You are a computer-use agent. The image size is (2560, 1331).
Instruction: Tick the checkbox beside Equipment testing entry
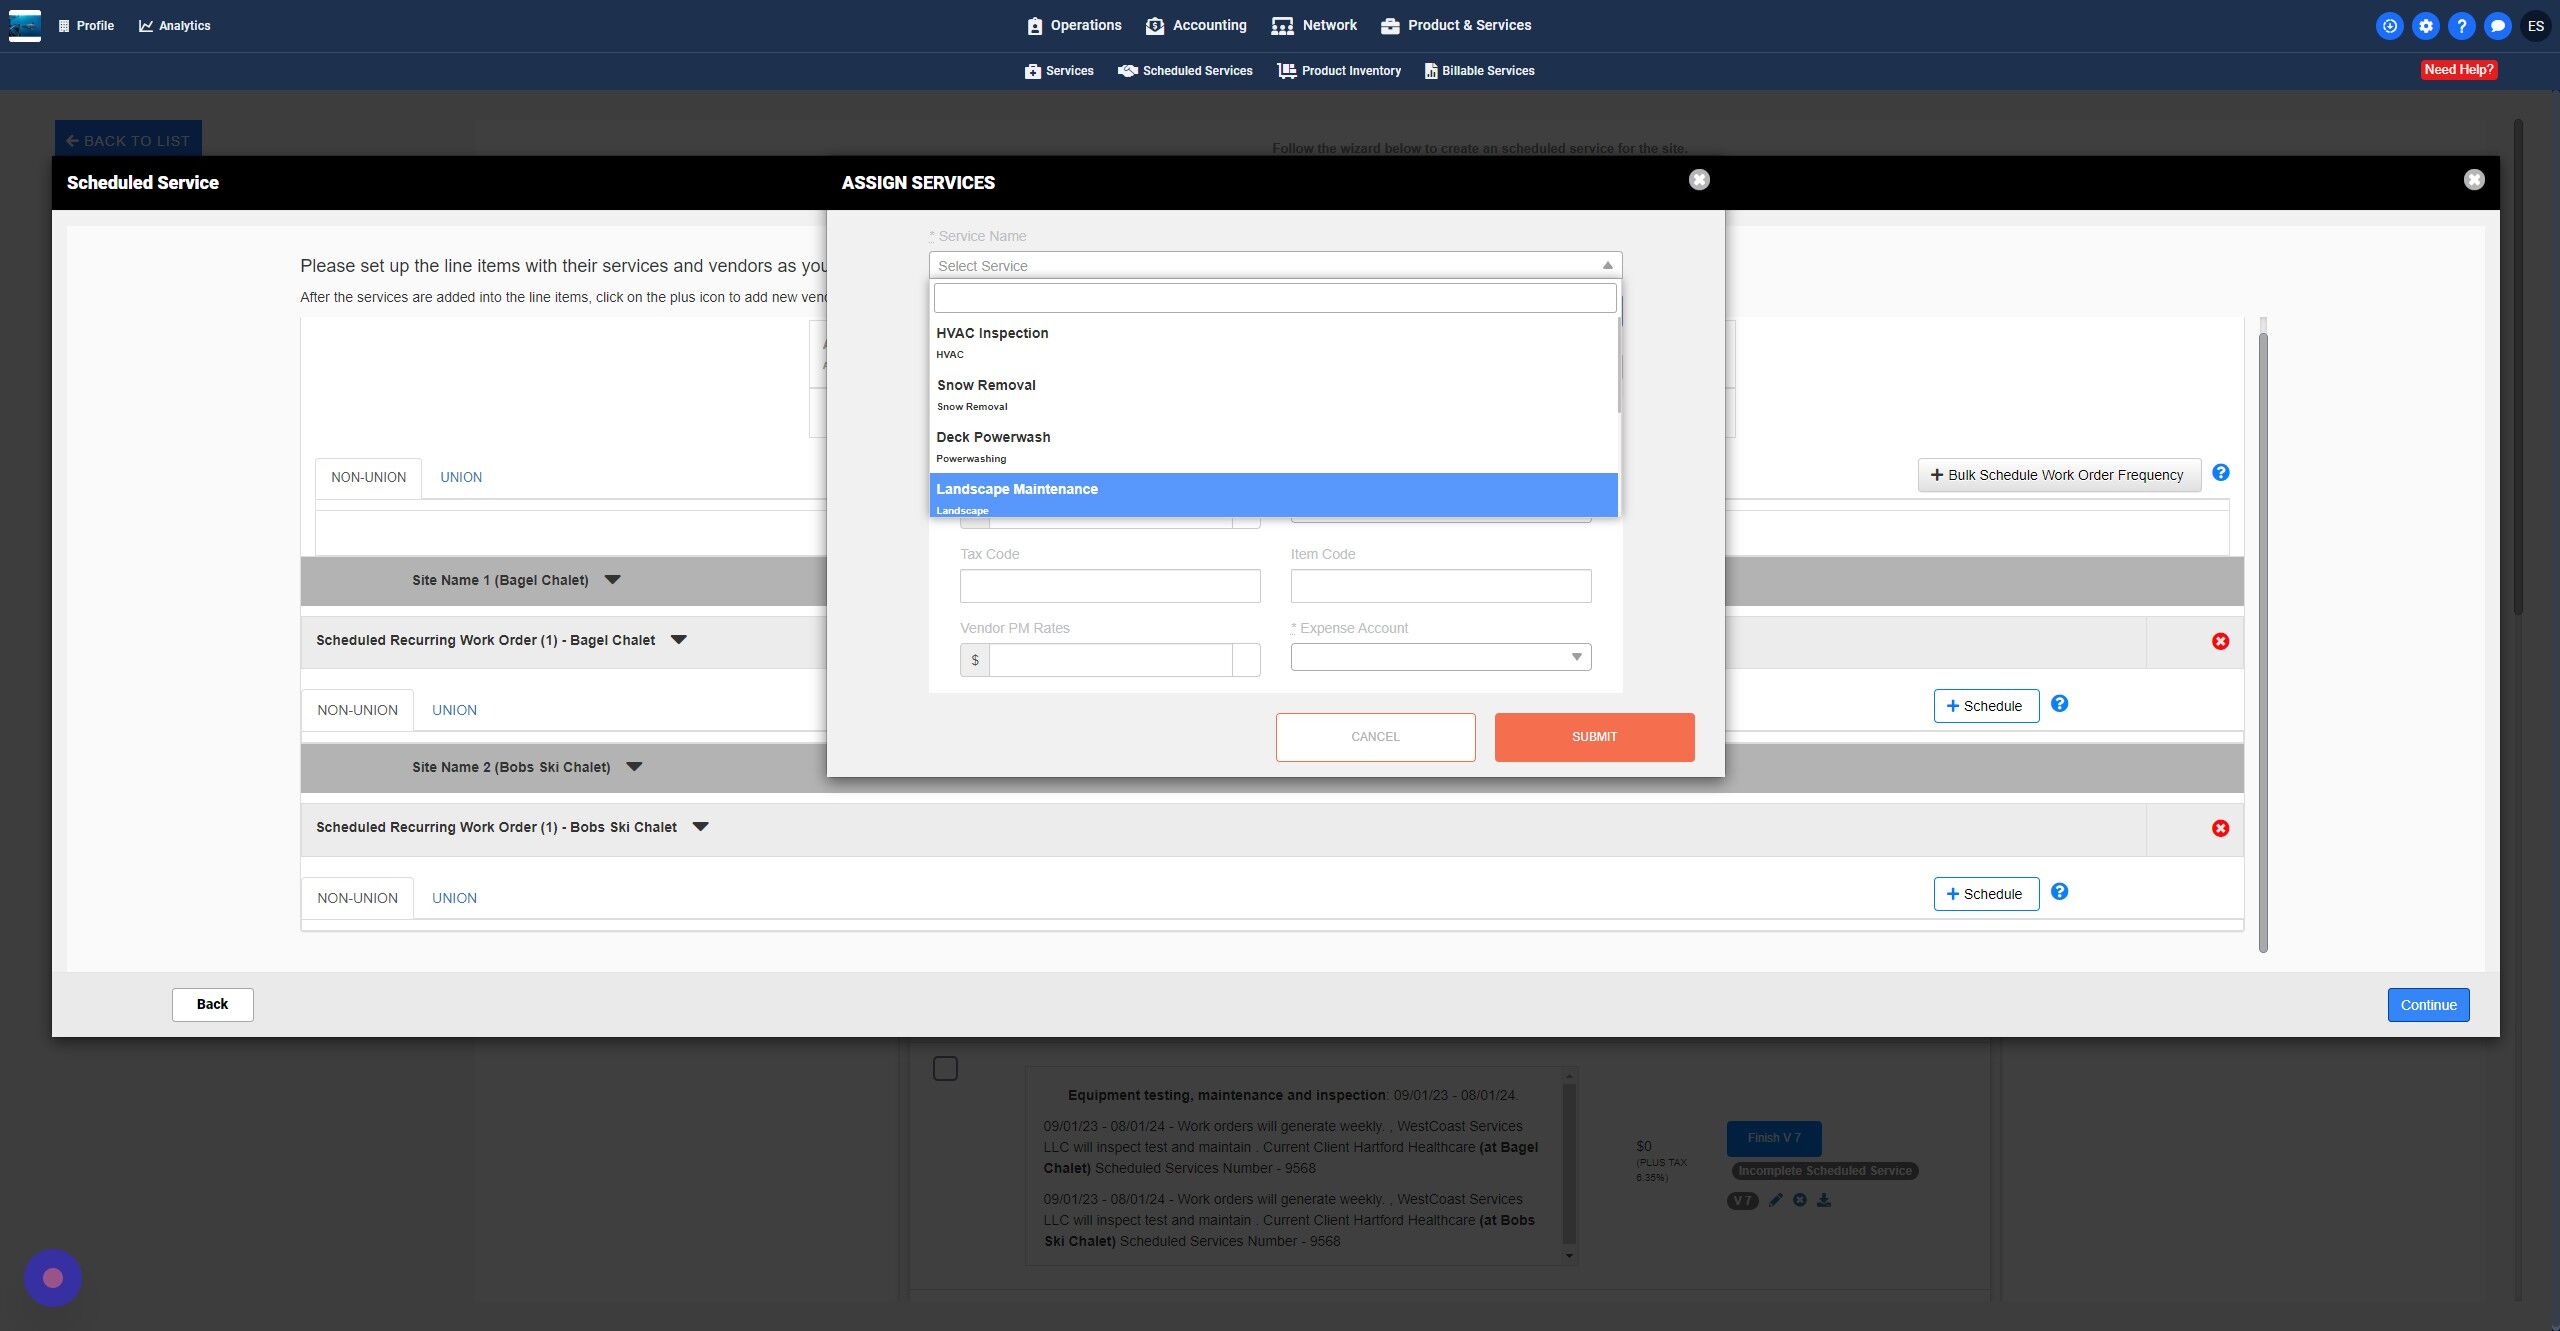(945, 1068)
